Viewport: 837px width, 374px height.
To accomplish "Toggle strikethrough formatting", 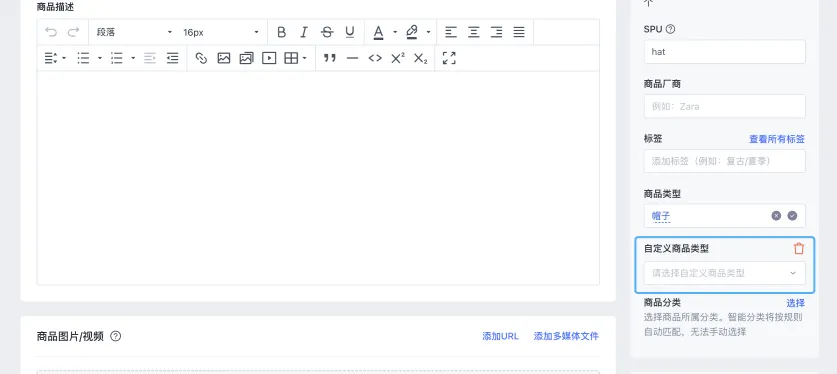I will click(327, 32).
